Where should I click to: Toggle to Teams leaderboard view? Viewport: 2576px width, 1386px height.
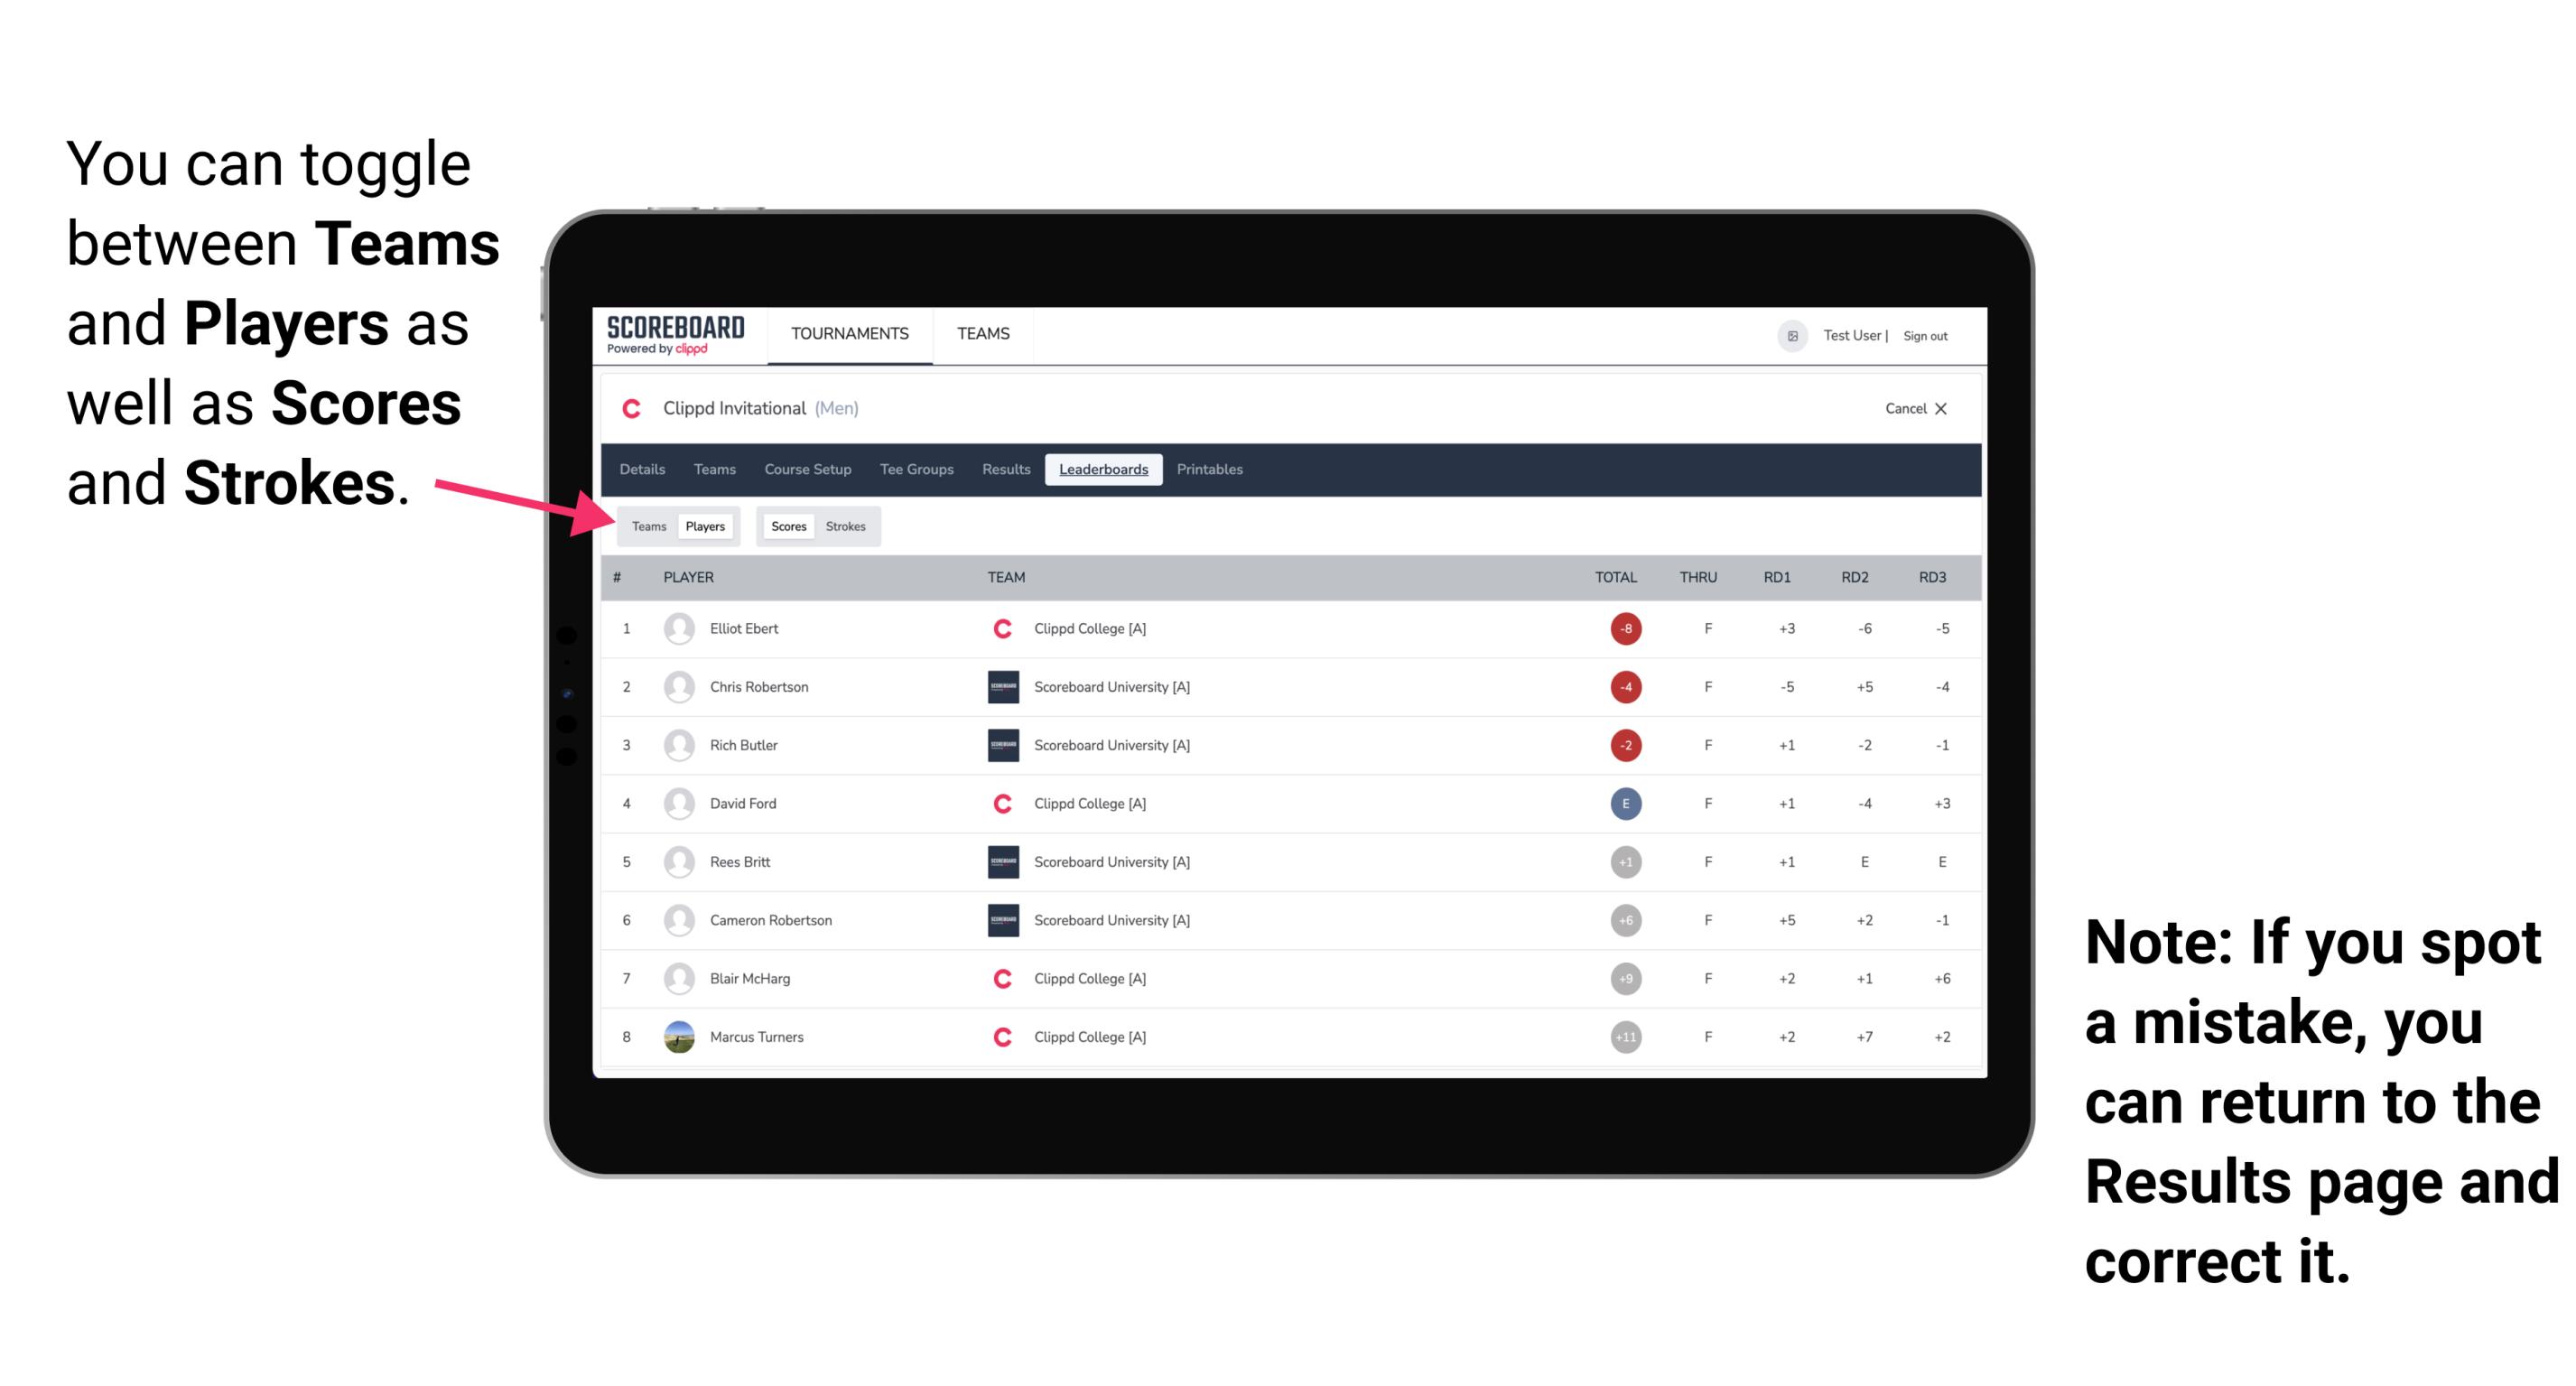[646, 526]
